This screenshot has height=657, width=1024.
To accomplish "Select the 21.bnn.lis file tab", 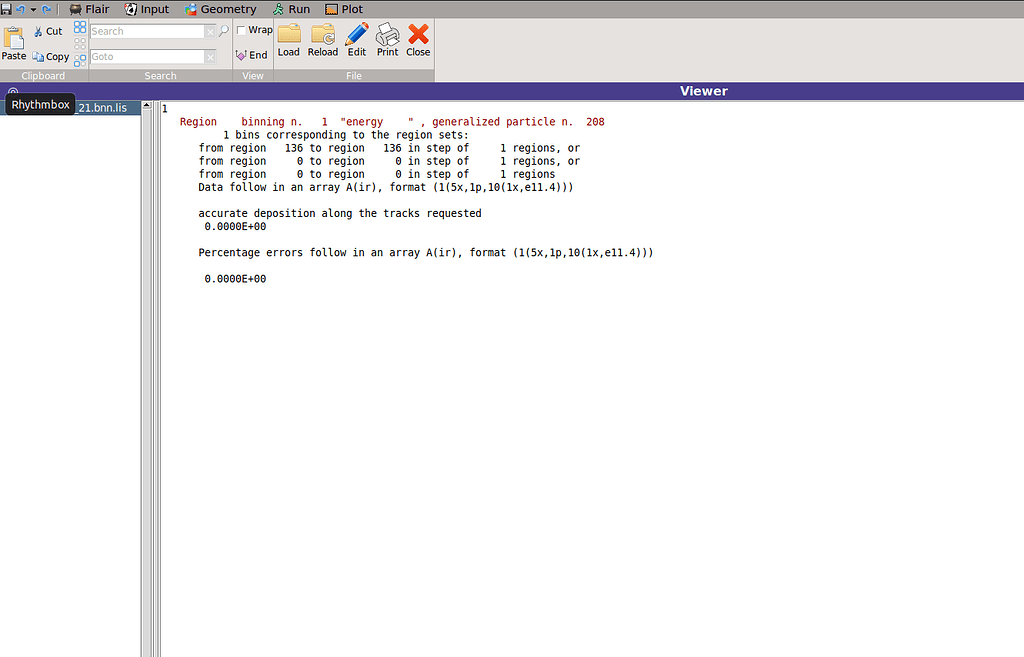I will [102, 107].
